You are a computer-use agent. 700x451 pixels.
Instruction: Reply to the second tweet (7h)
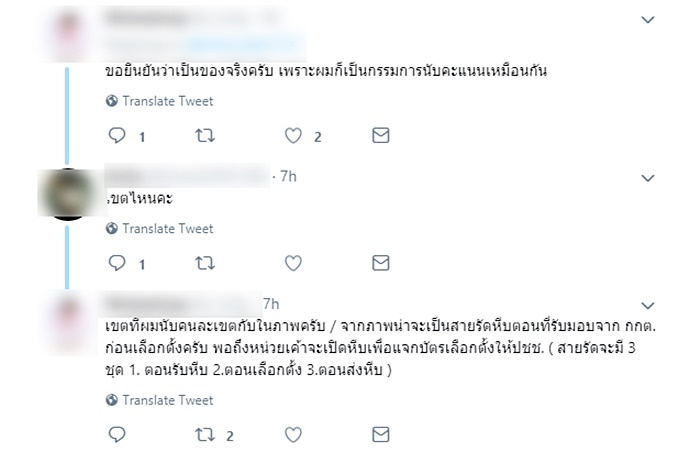[x=116, y=264]
